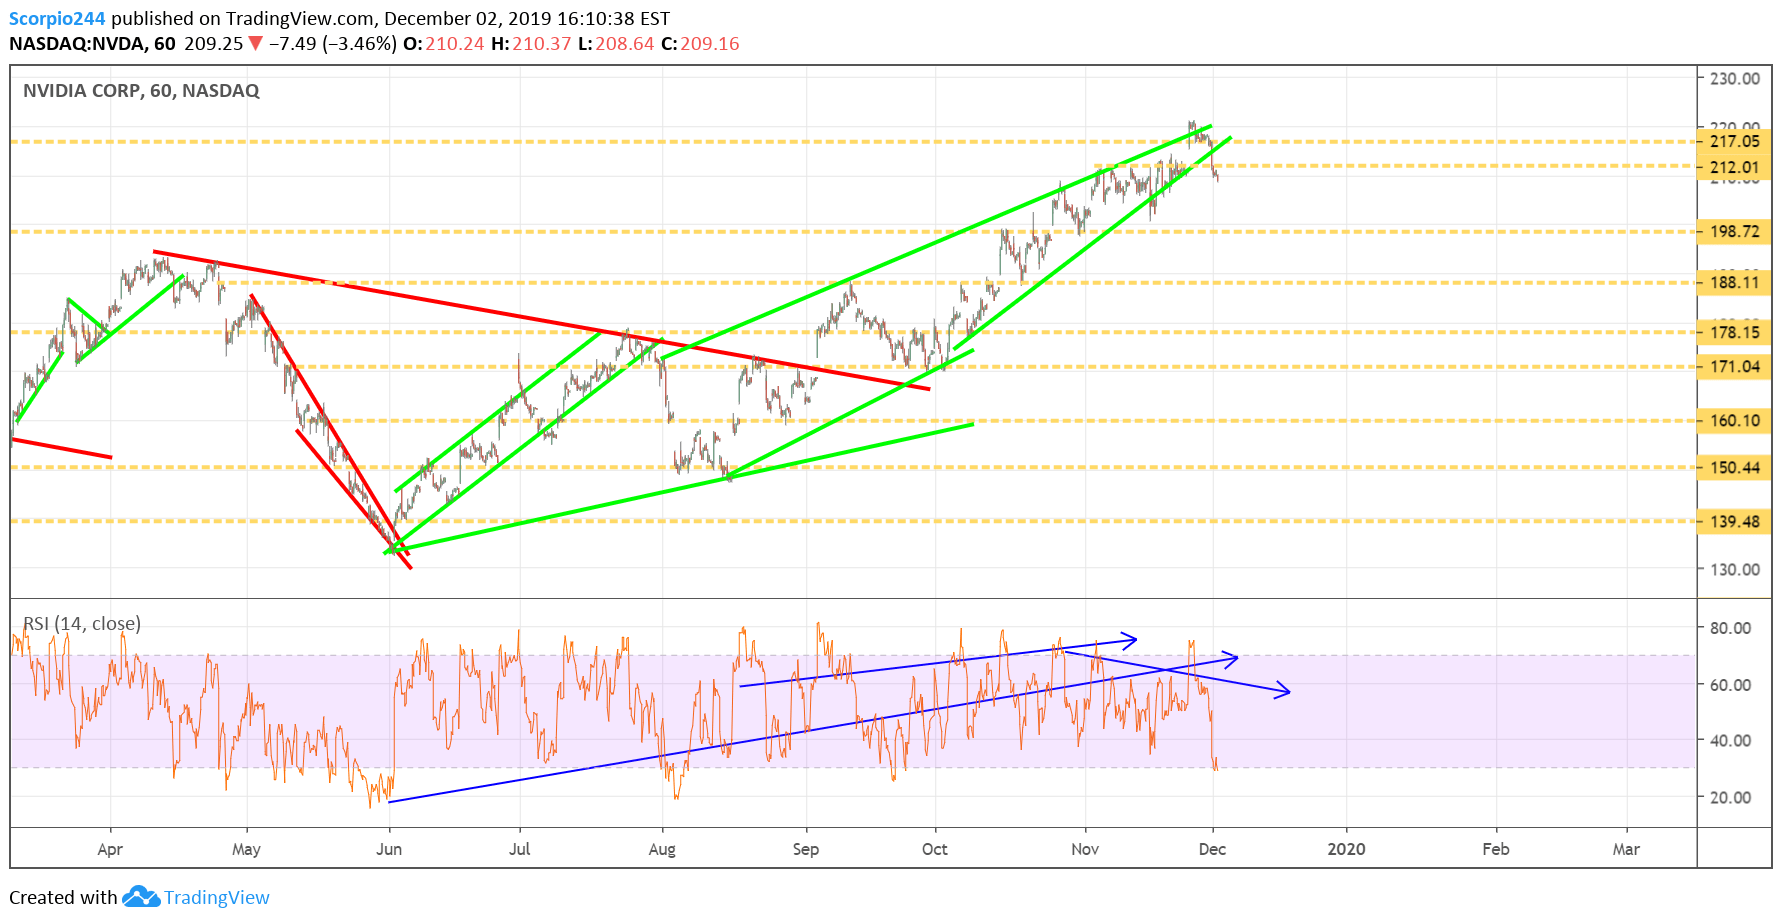Click the high price value 210.37

542,44
